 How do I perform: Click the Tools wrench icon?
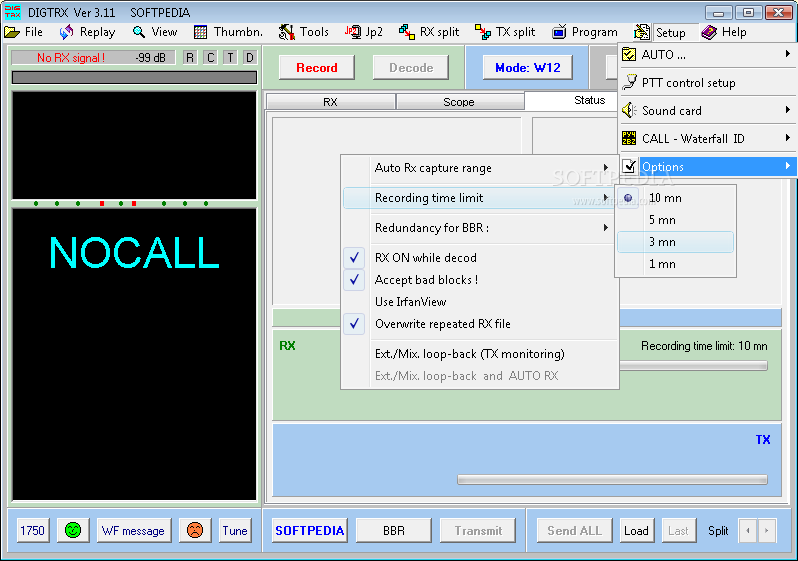[x=287, y=32]
